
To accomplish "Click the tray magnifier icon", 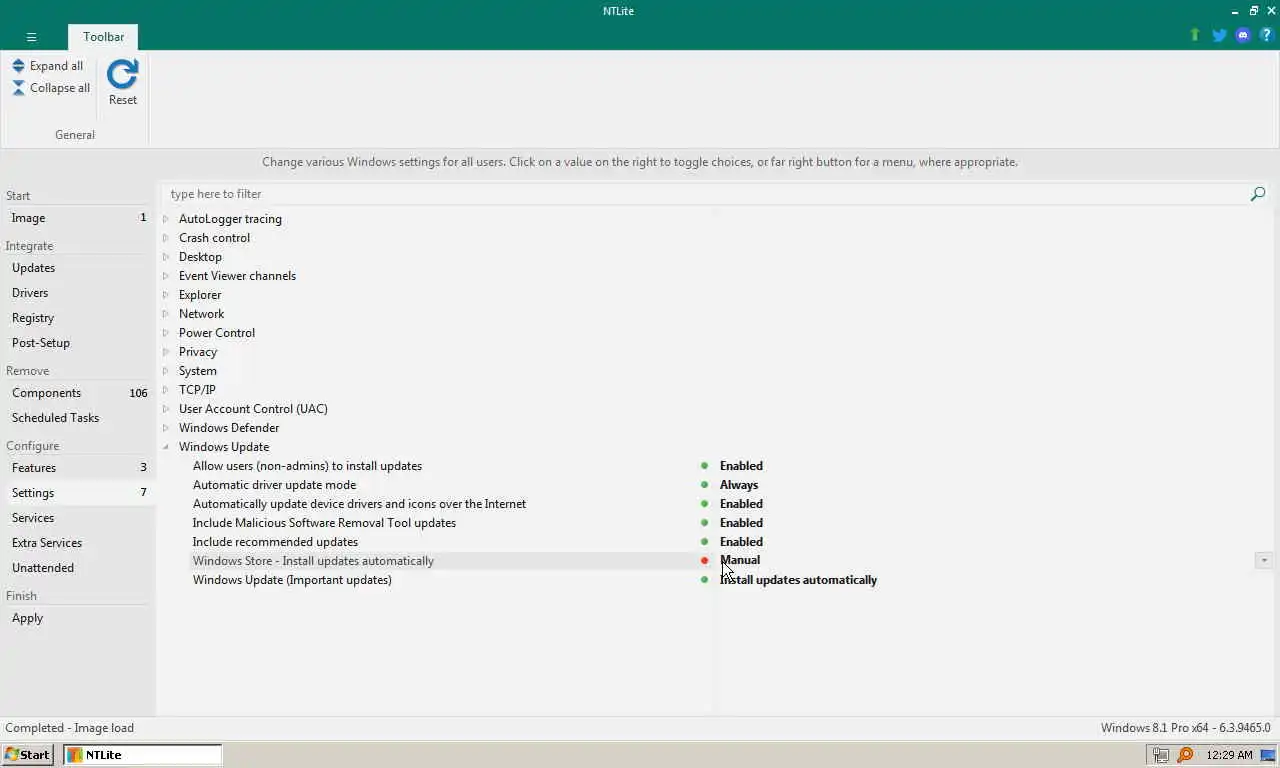I will 1185,755.
